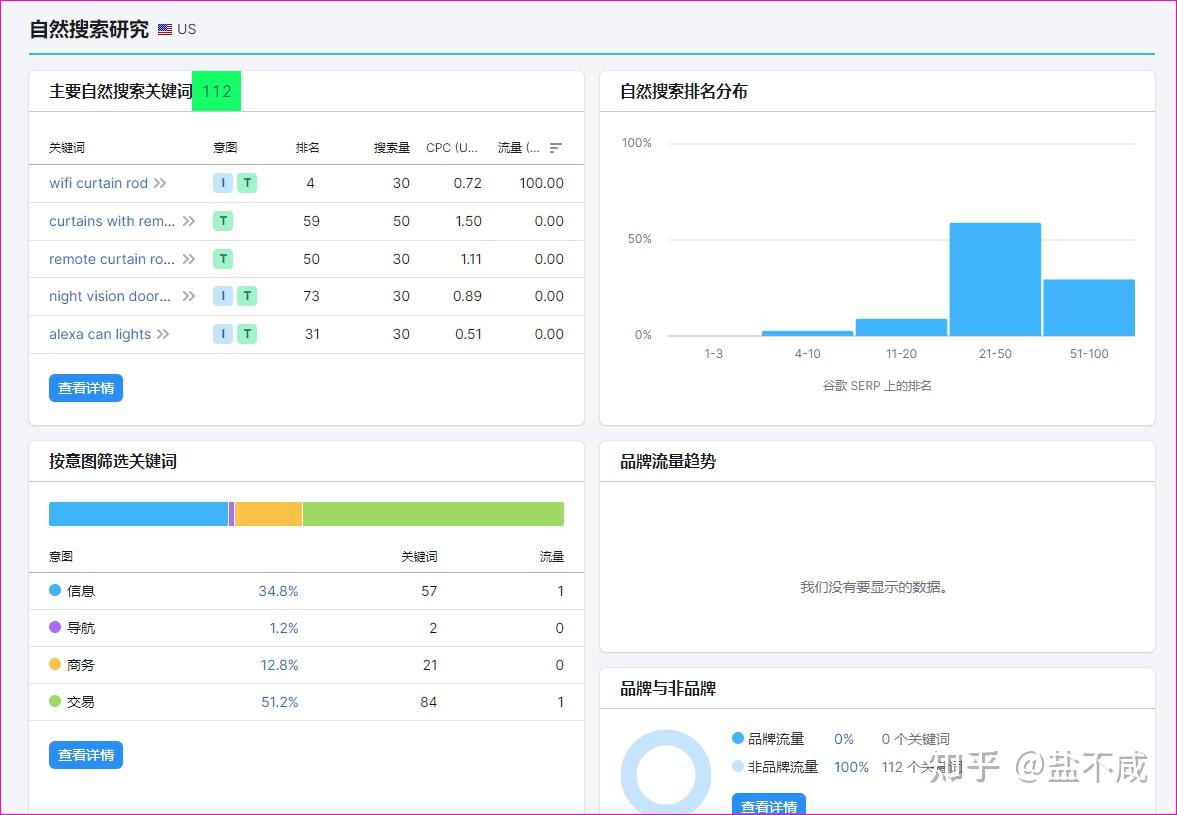This screenshot has height=815, width=1177.
Task: Open the wifi curtain rod keyword link
Action: 98,183
